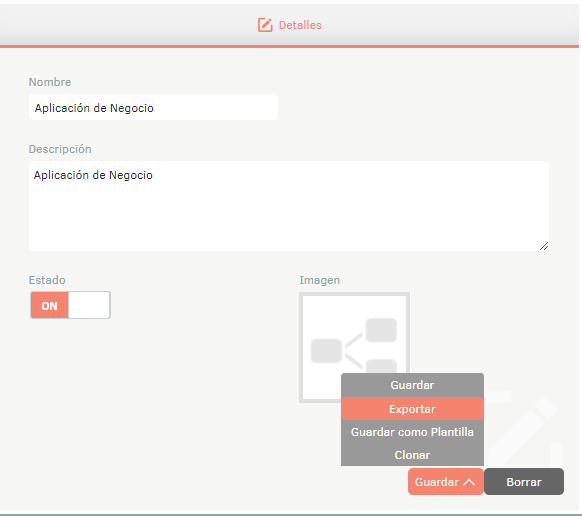Select Guardar from the popup menu
The width and height of the screenshot is (582, 516).
(412, 385)
